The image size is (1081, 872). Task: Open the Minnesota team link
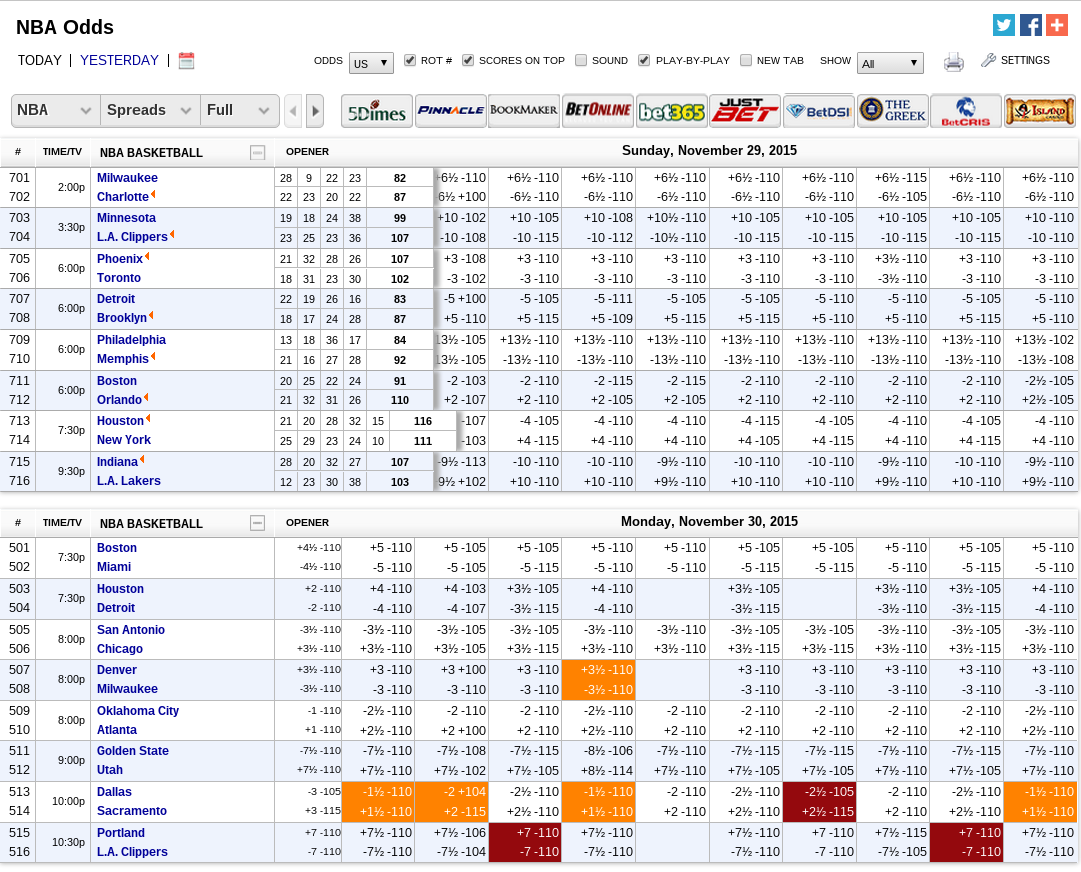(126, 218)
